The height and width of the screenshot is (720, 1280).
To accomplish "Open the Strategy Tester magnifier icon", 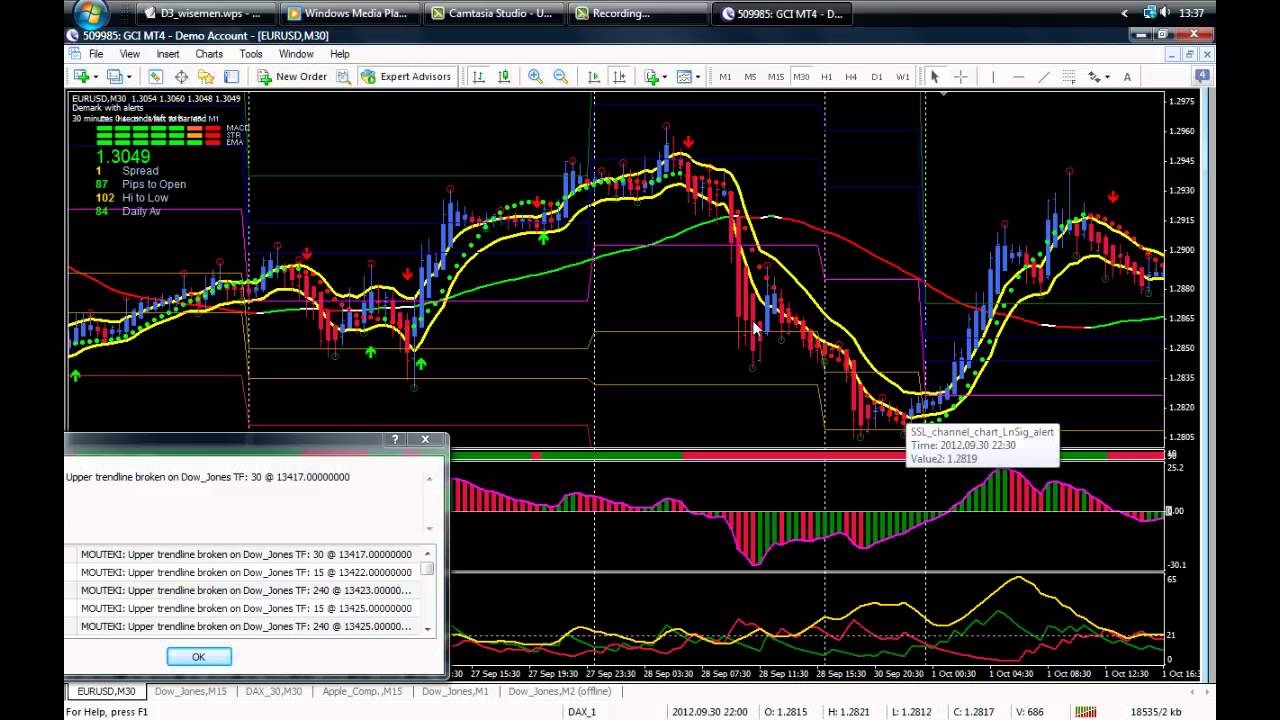I will click(343, 77).
